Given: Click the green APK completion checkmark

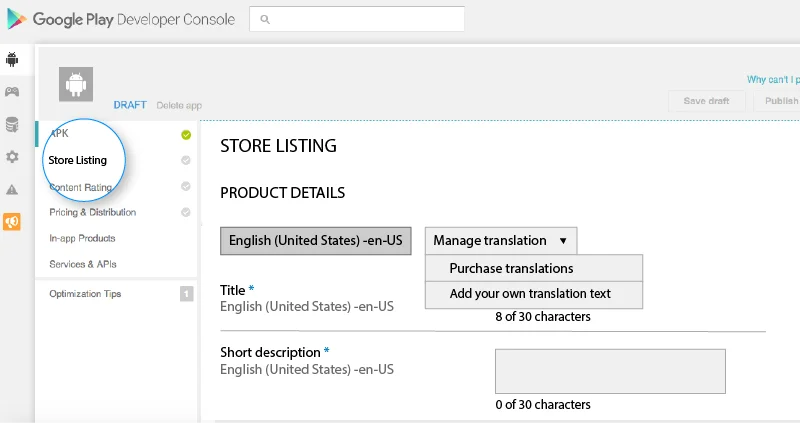Looking at the screenshot, I should point(186,135).
